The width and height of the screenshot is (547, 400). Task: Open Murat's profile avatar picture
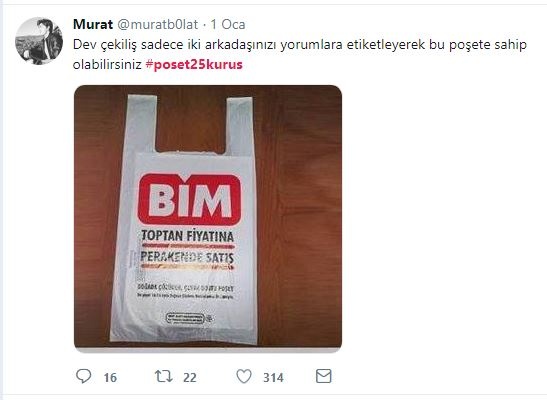point(39,41)
